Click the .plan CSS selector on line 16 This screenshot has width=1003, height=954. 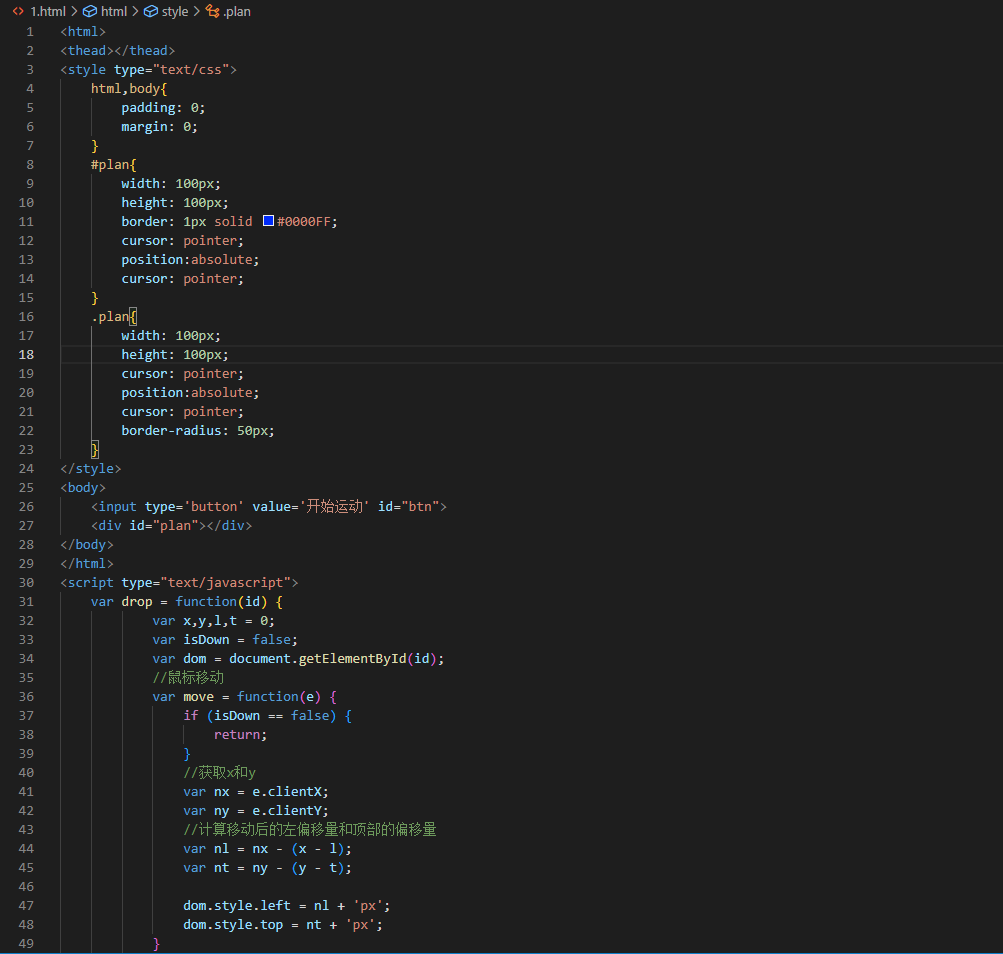[x=110, y=316]
